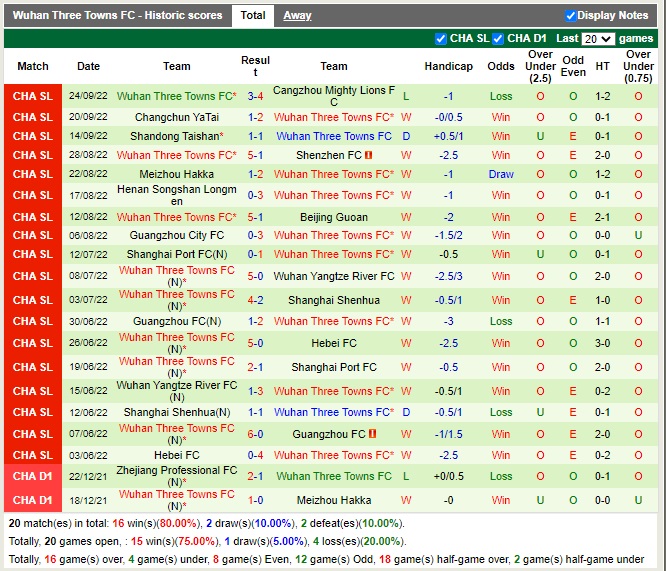This screenshot has width=666, height=571.
Task: Open the Shandong Taishan team link
Action: pyautogui.click(x=174, y=136)
